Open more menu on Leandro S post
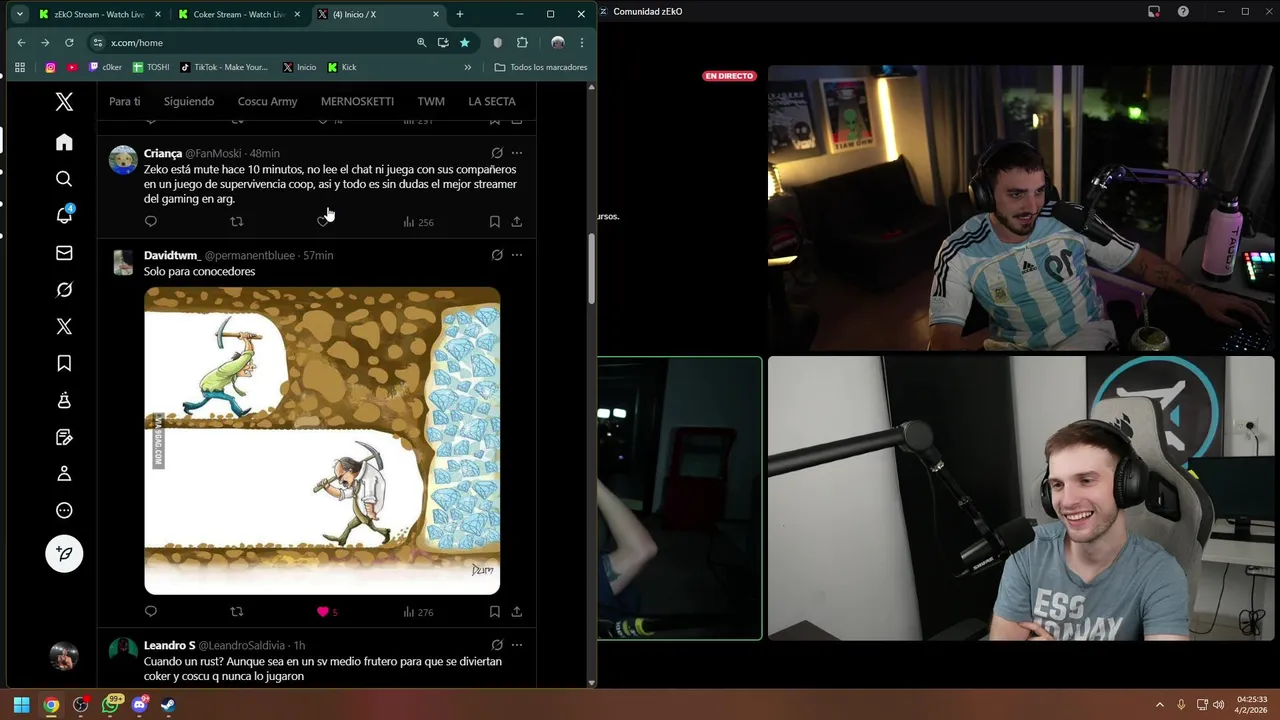The image size is (1280, 720). coord(517,645)
